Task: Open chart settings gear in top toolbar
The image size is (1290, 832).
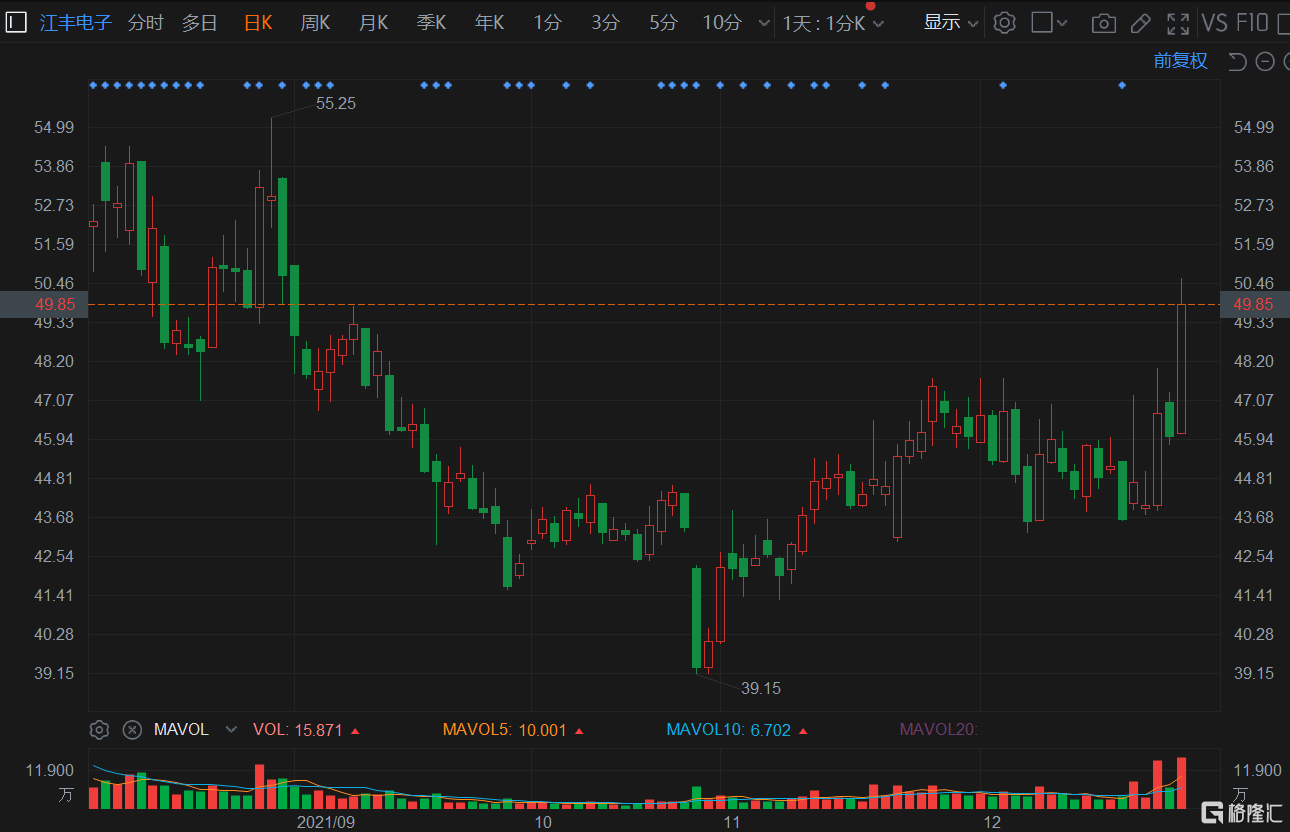Action: point(1005,22)
